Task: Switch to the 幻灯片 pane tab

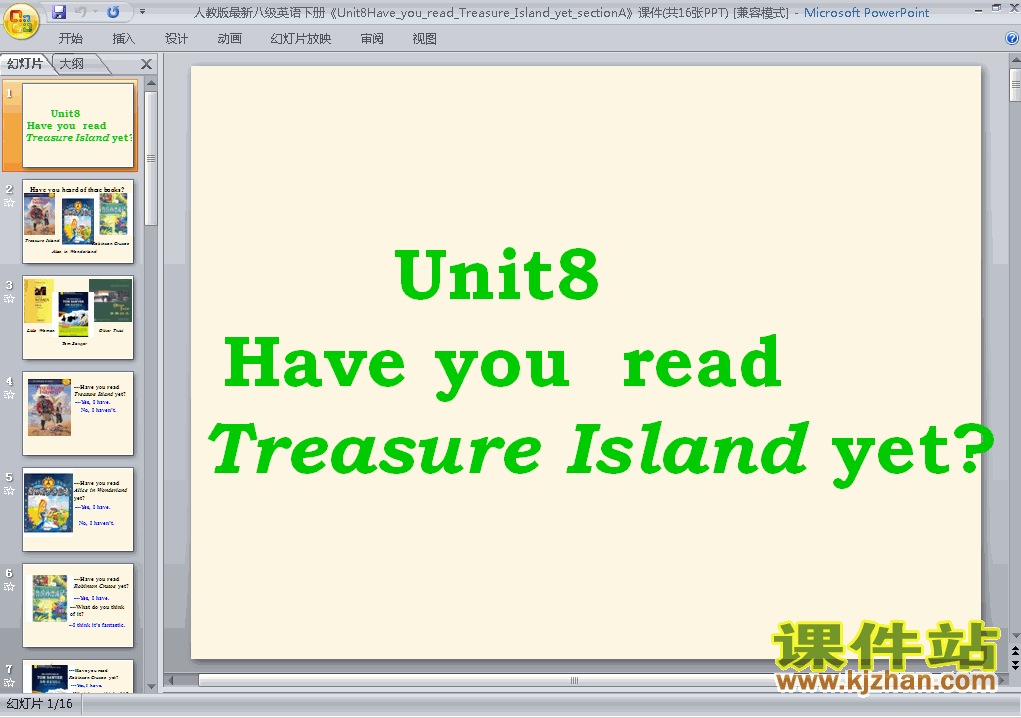Action: [25, 64]
